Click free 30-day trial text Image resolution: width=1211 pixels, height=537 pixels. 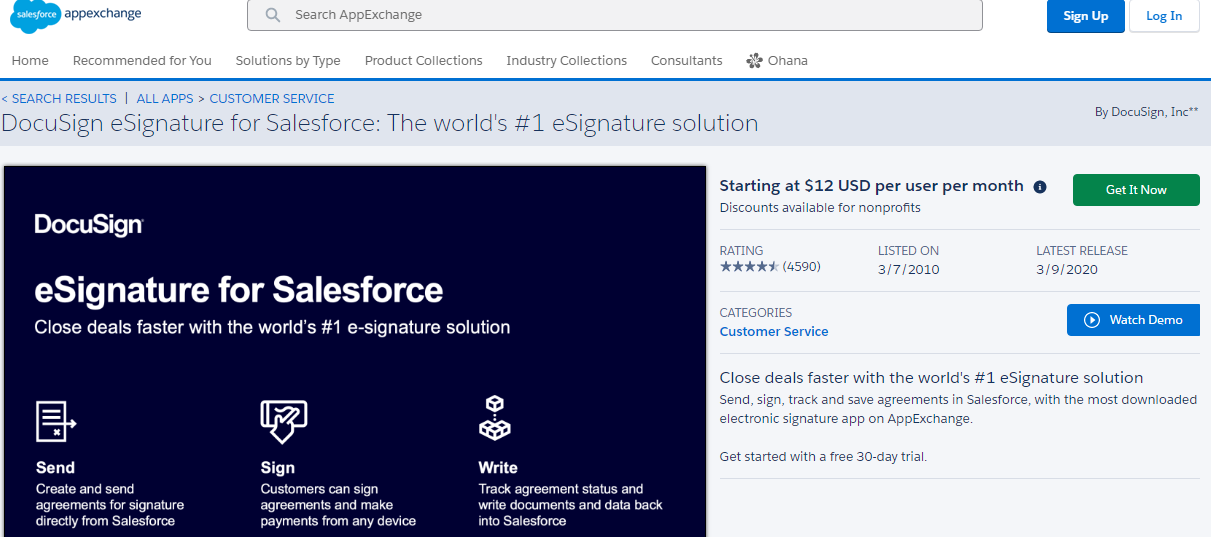(x=875, y=457)
